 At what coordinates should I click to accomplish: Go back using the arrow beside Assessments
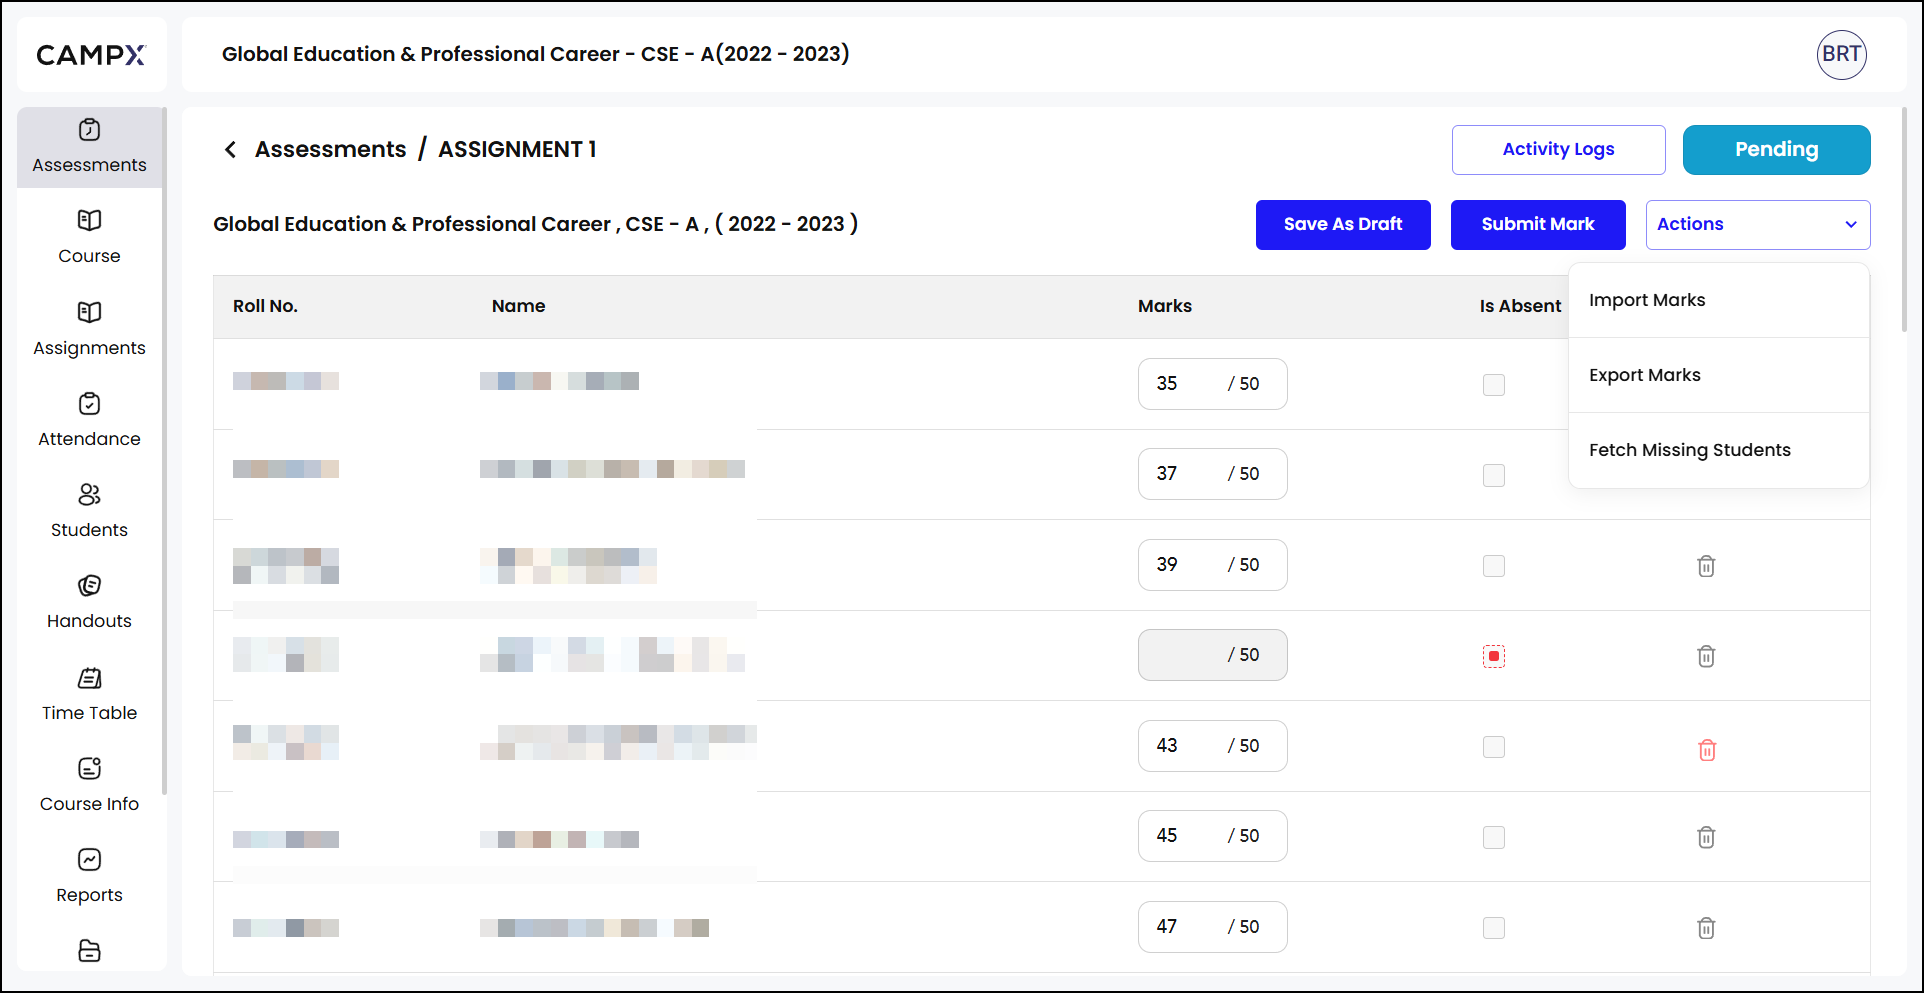tap(230, 149)
